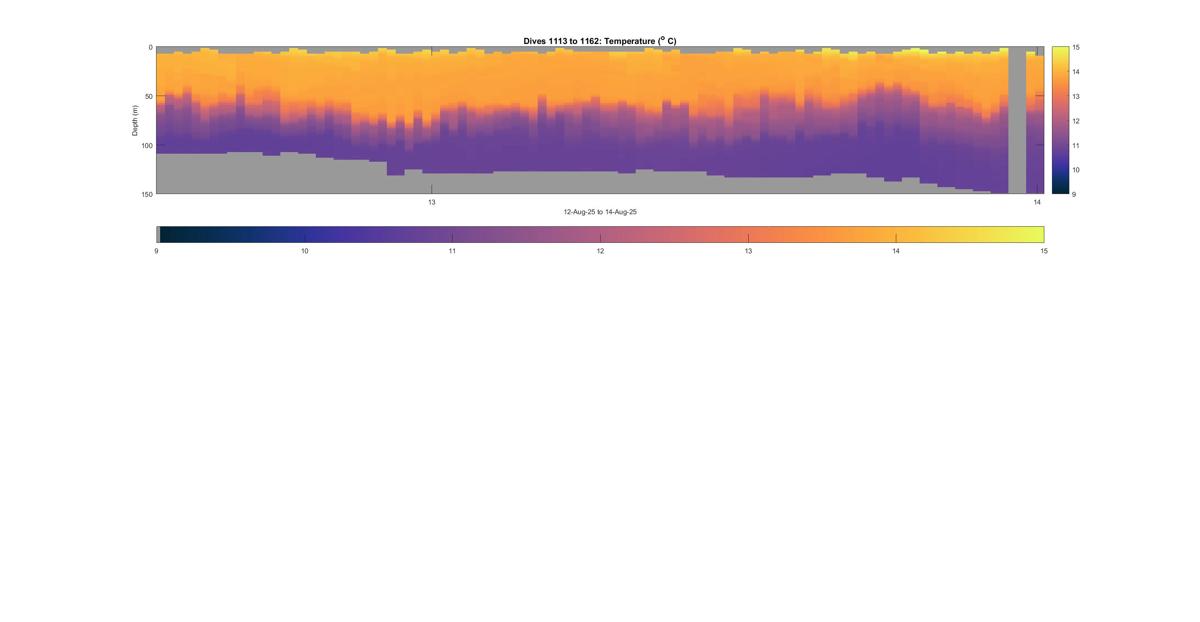Click the "13" tick label on the horizontal colorbar
This screenshot has width=1200, height=622.
pos(748,252)
